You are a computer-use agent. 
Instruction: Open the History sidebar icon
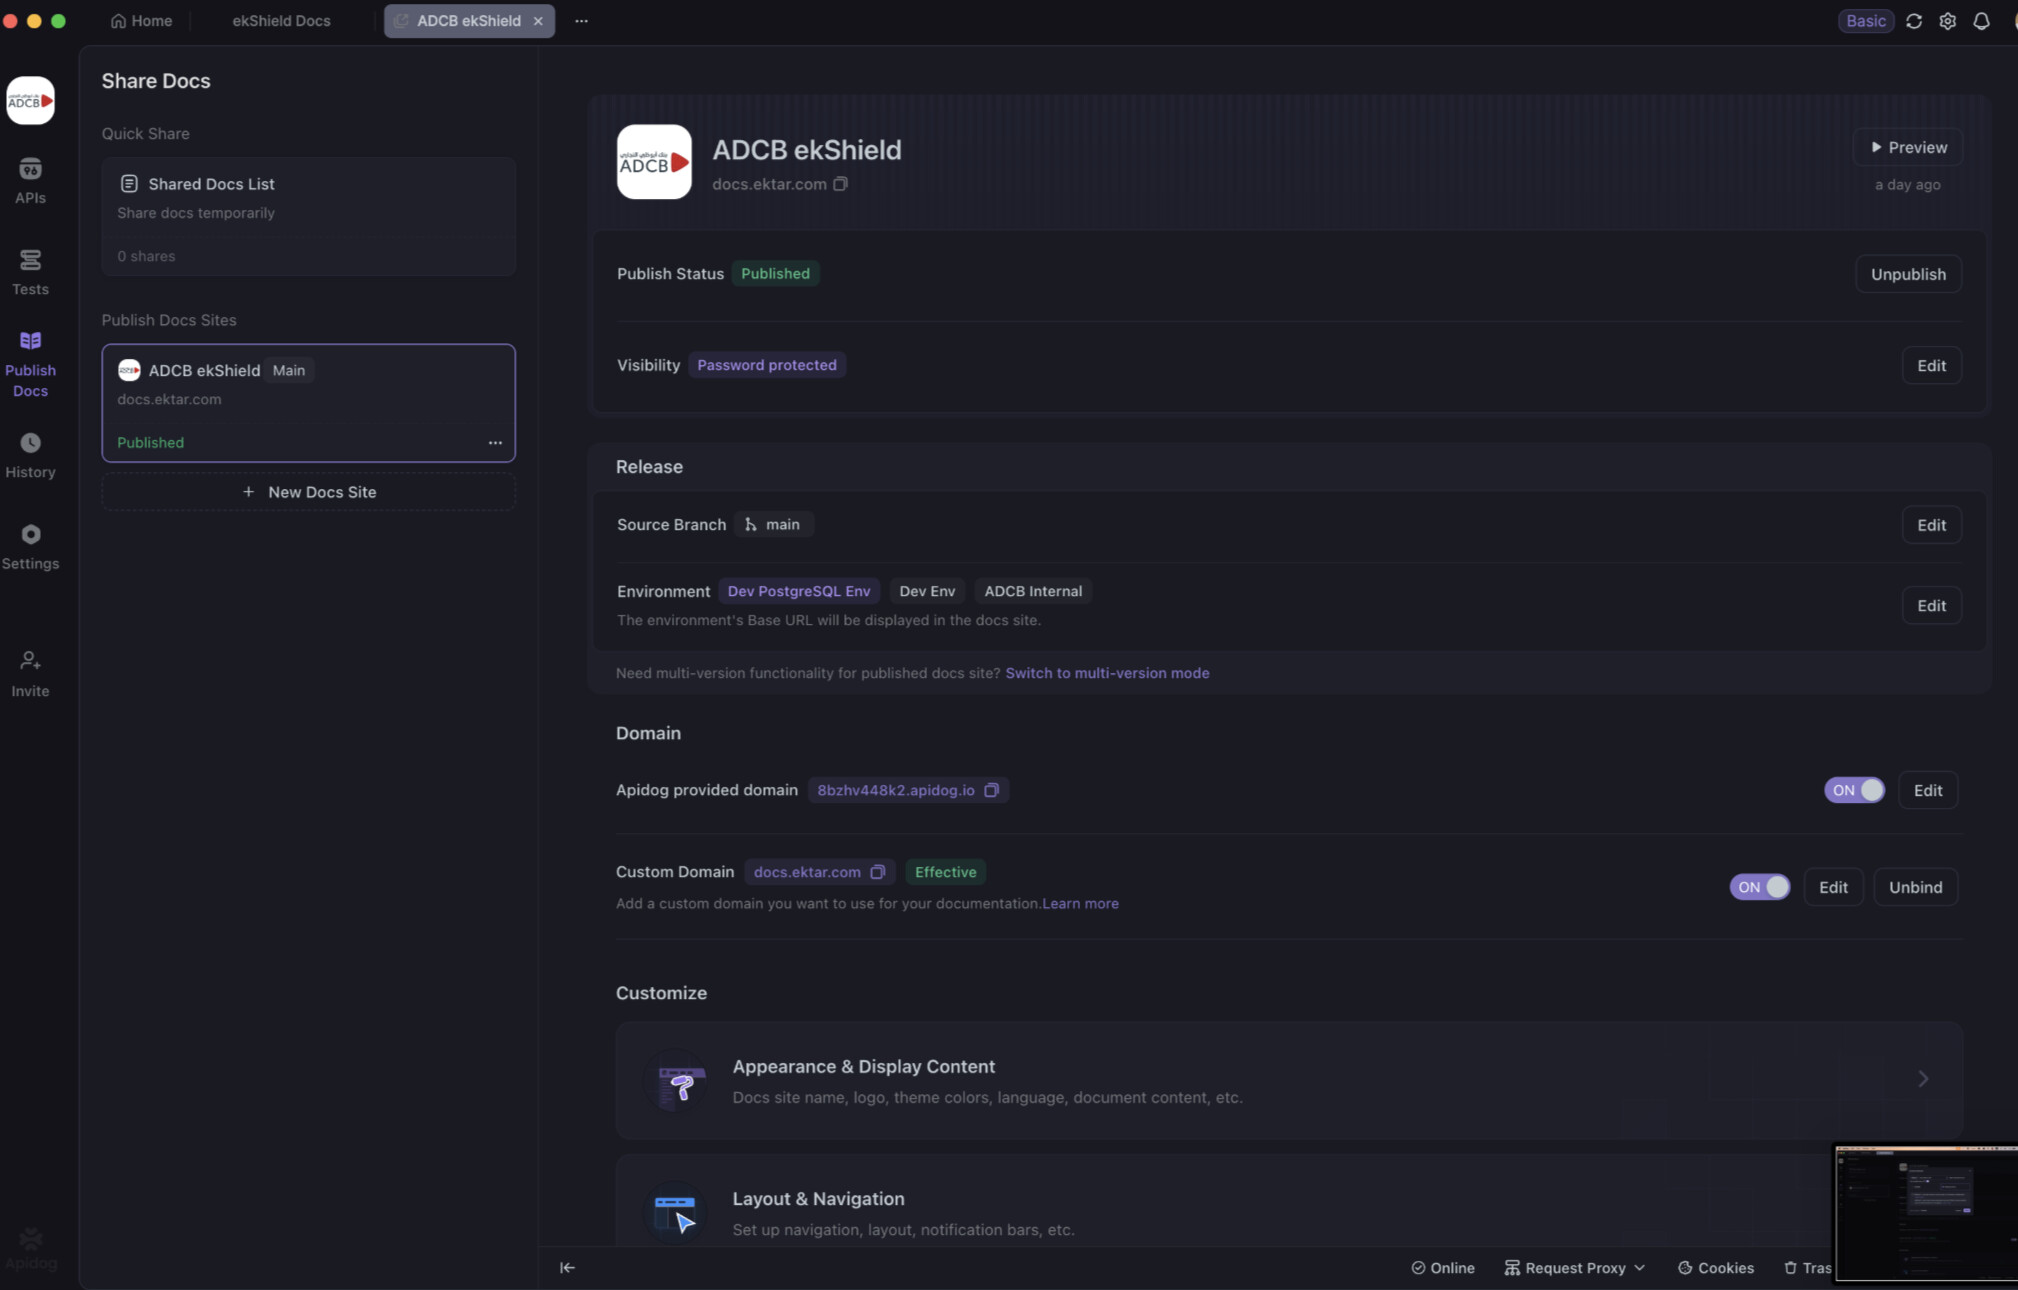(x=30, y=455)
